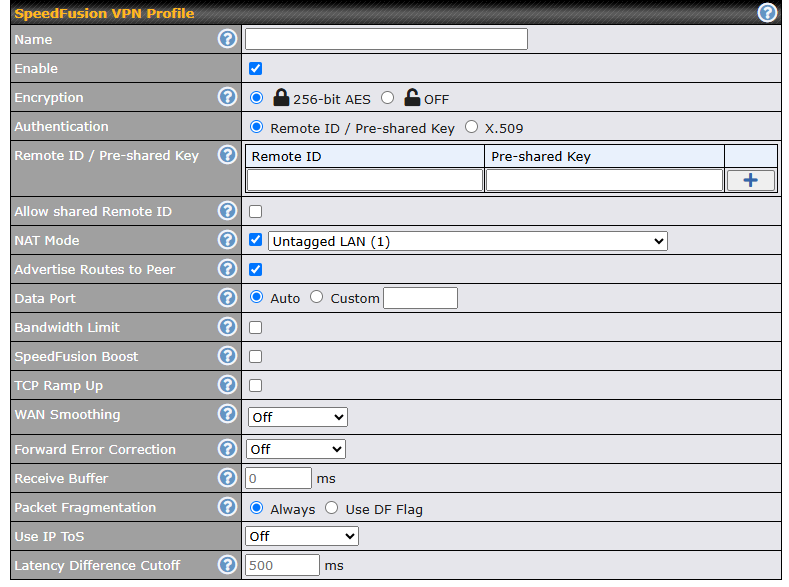Add Remote ID entry with plus button

point(750,180)
